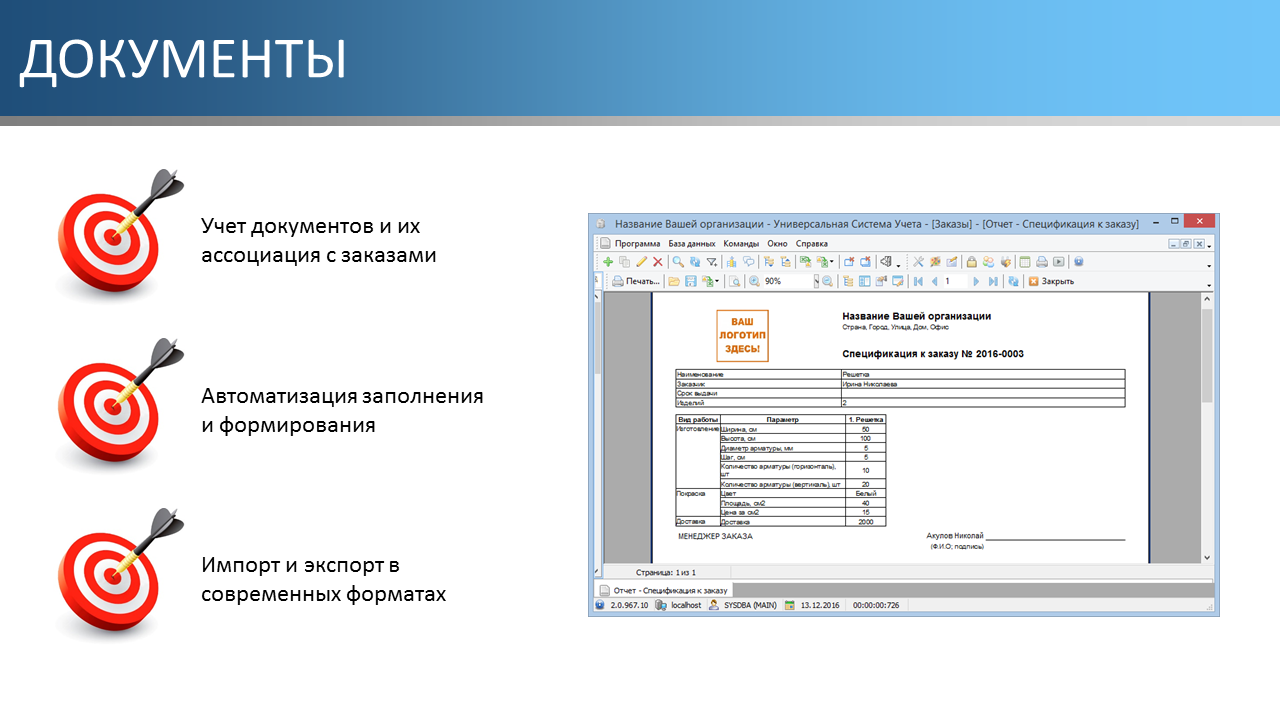Click the play button icon in top toolbar
The image size is (1280, 720).
1059,262
